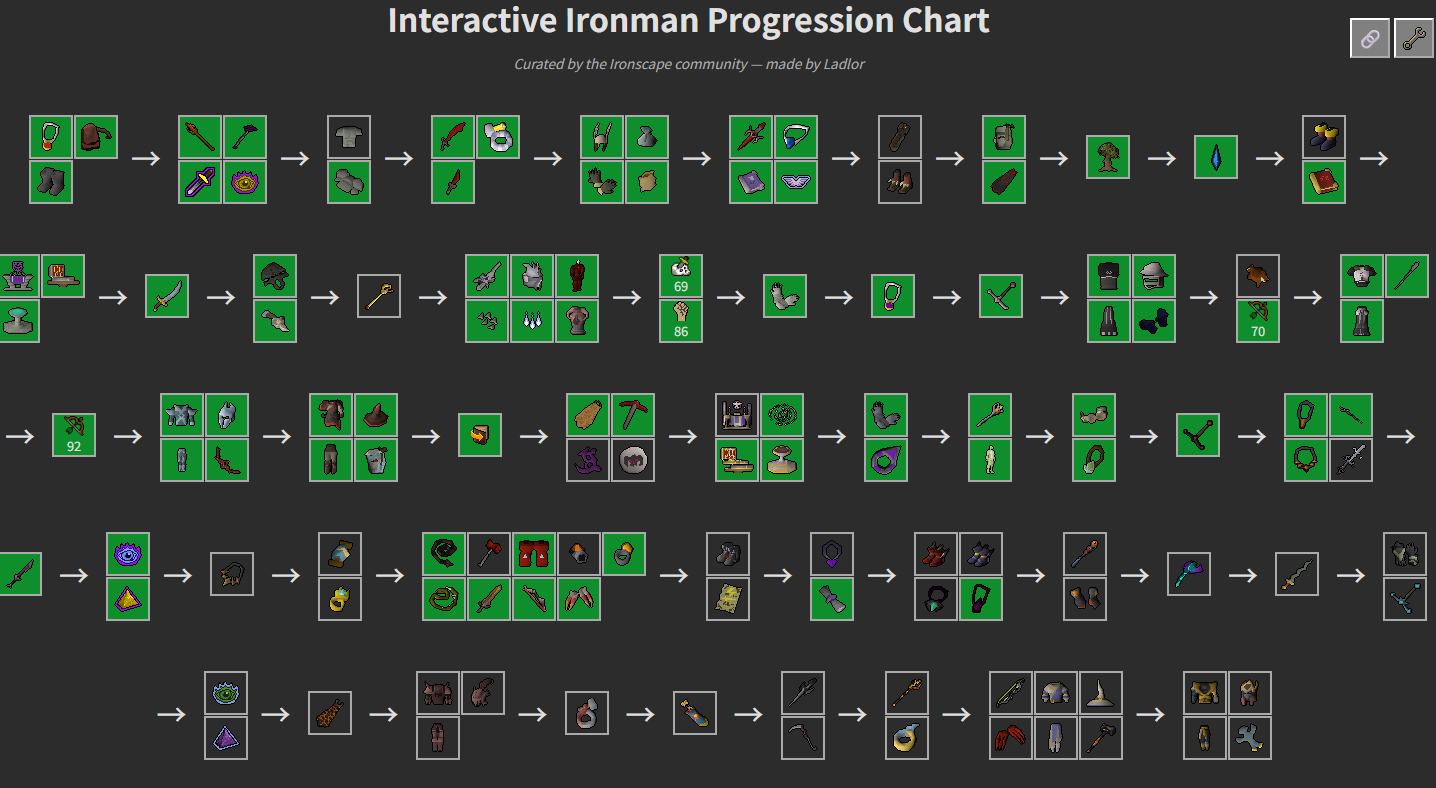
Task: Toggle the dark trident item
Action: coord(803,693)
